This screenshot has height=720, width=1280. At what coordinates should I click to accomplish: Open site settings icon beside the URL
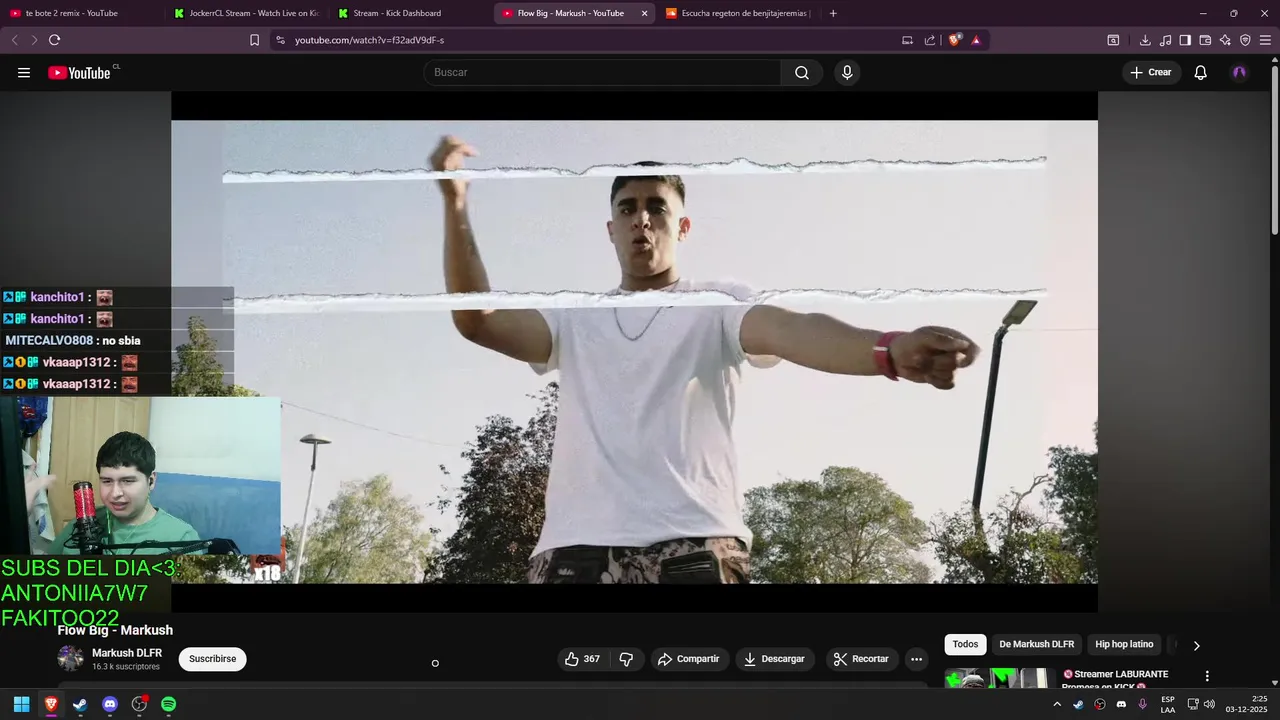(280, 40)
